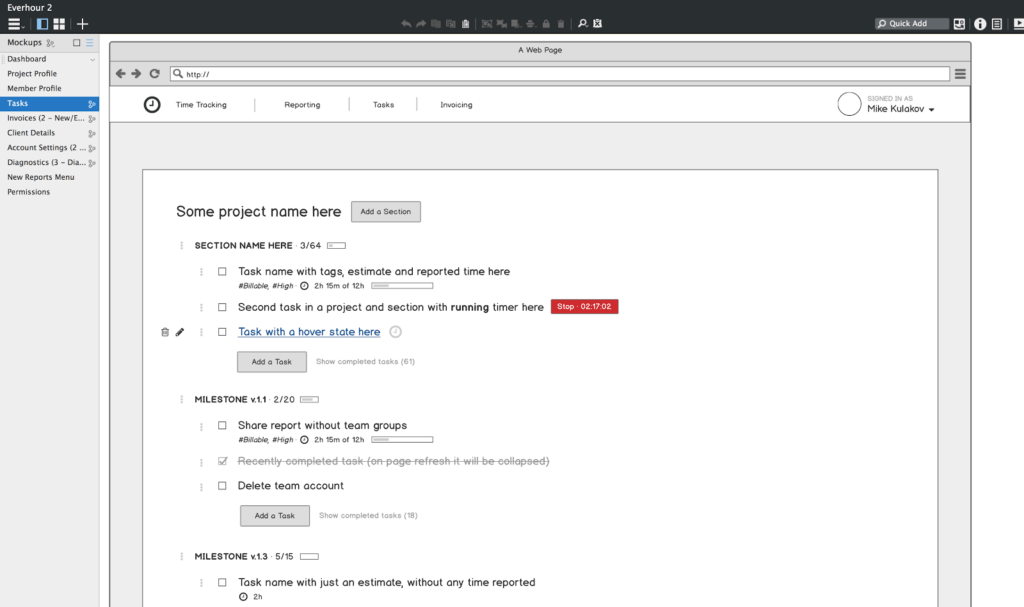The height and width of the screenshot is (607, 1024).
Task: Create a new mockup with the plus icon
Action: pos(82,23)
